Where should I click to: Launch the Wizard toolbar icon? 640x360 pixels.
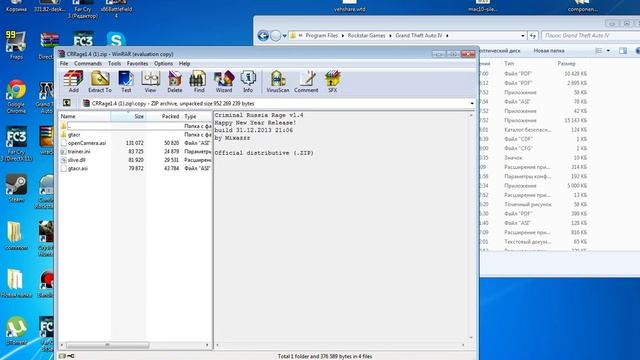click(x=224, y=81)
